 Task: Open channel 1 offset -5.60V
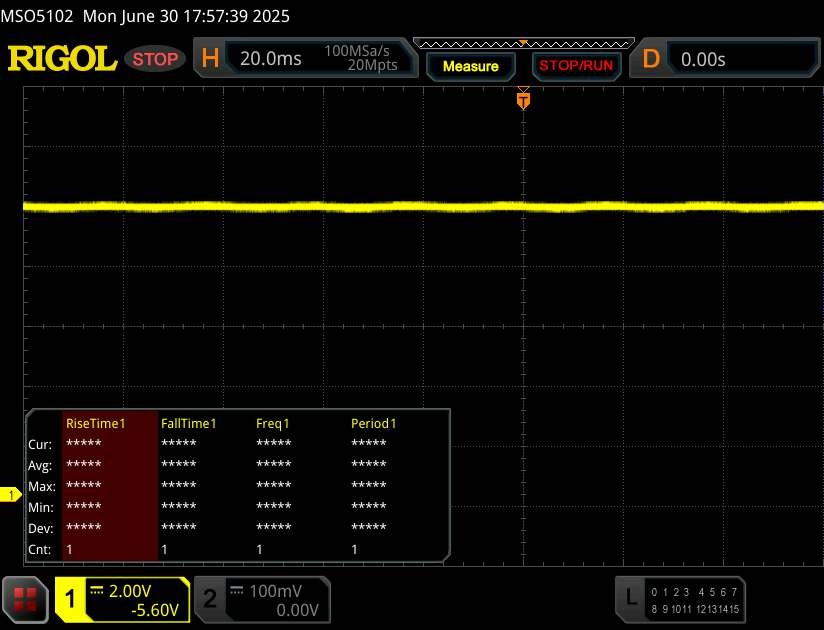[155, 610]
